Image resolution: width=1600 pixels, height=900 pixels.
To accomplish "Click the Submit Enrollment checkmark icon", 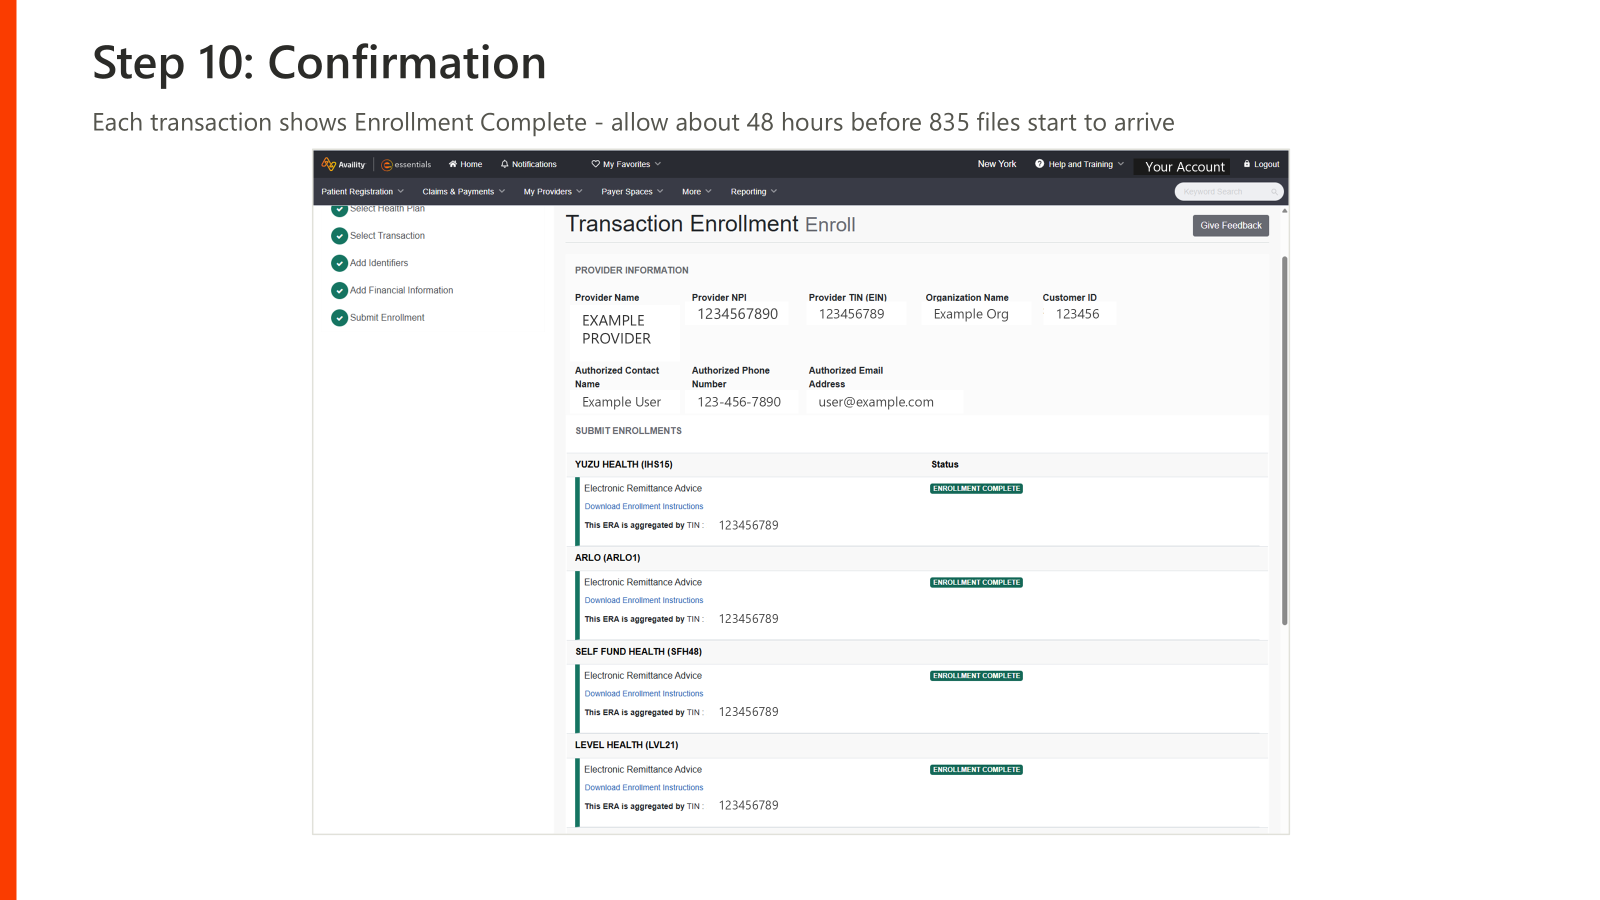I will (339, 318).
